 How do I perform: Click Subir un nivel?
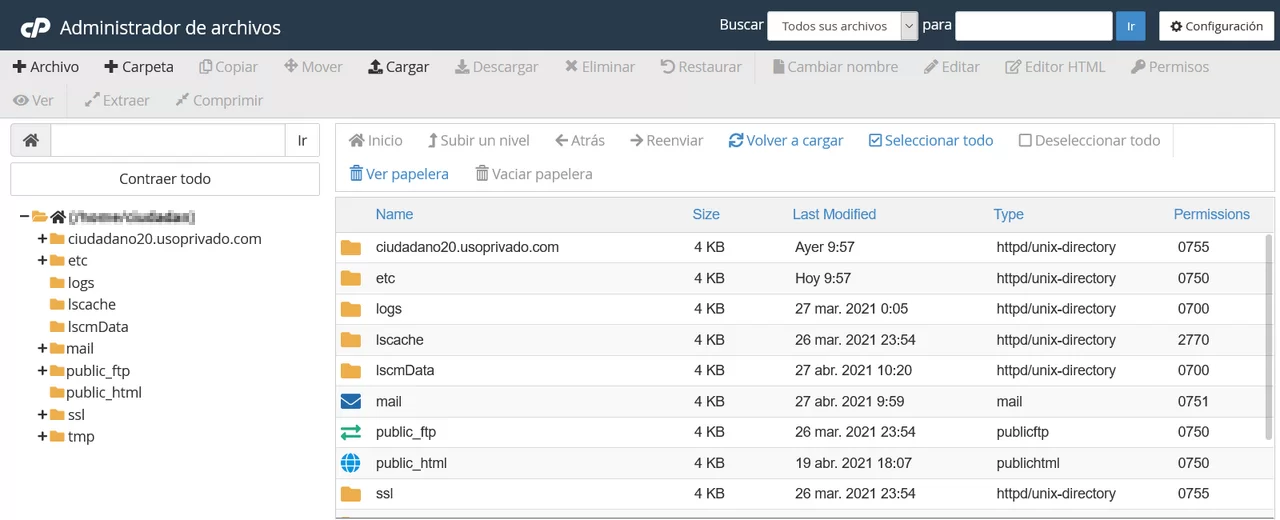point(479,141)
